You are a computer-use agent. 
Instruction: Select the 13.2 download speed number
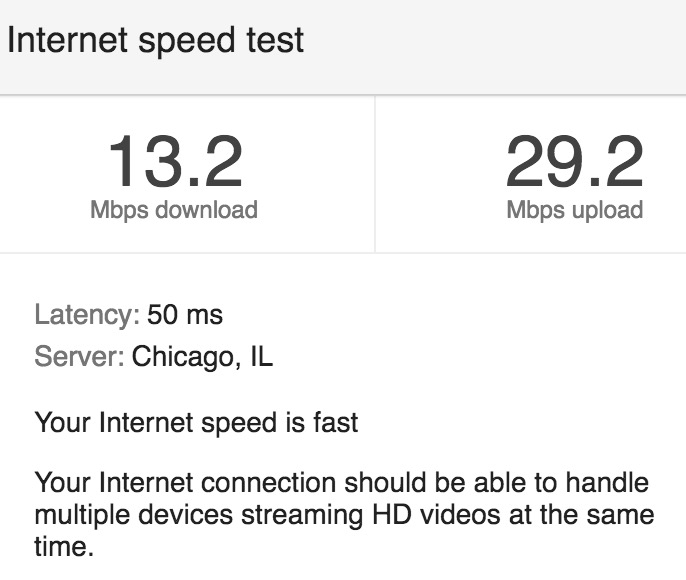pos(174,162)
